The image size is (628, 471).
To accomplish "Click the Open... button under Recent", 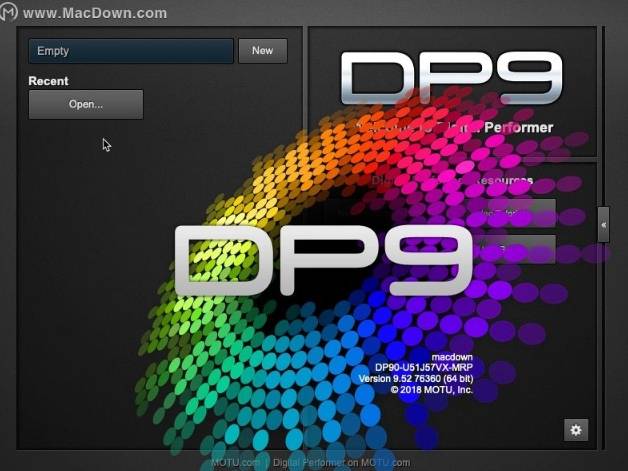I will 86,104.
